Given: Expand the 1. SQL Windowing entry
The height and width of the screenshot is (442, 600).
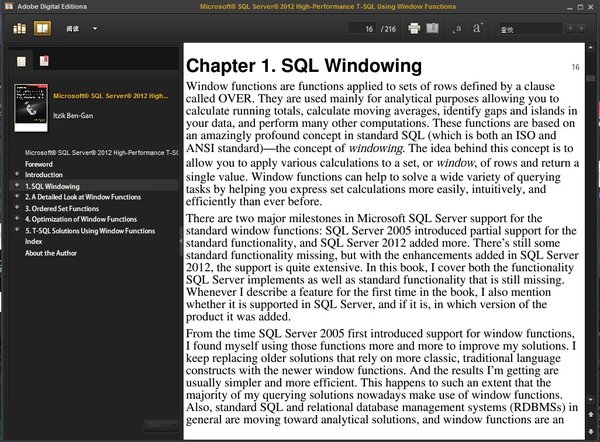Looking at the screenshot, I should pos(17,185).
